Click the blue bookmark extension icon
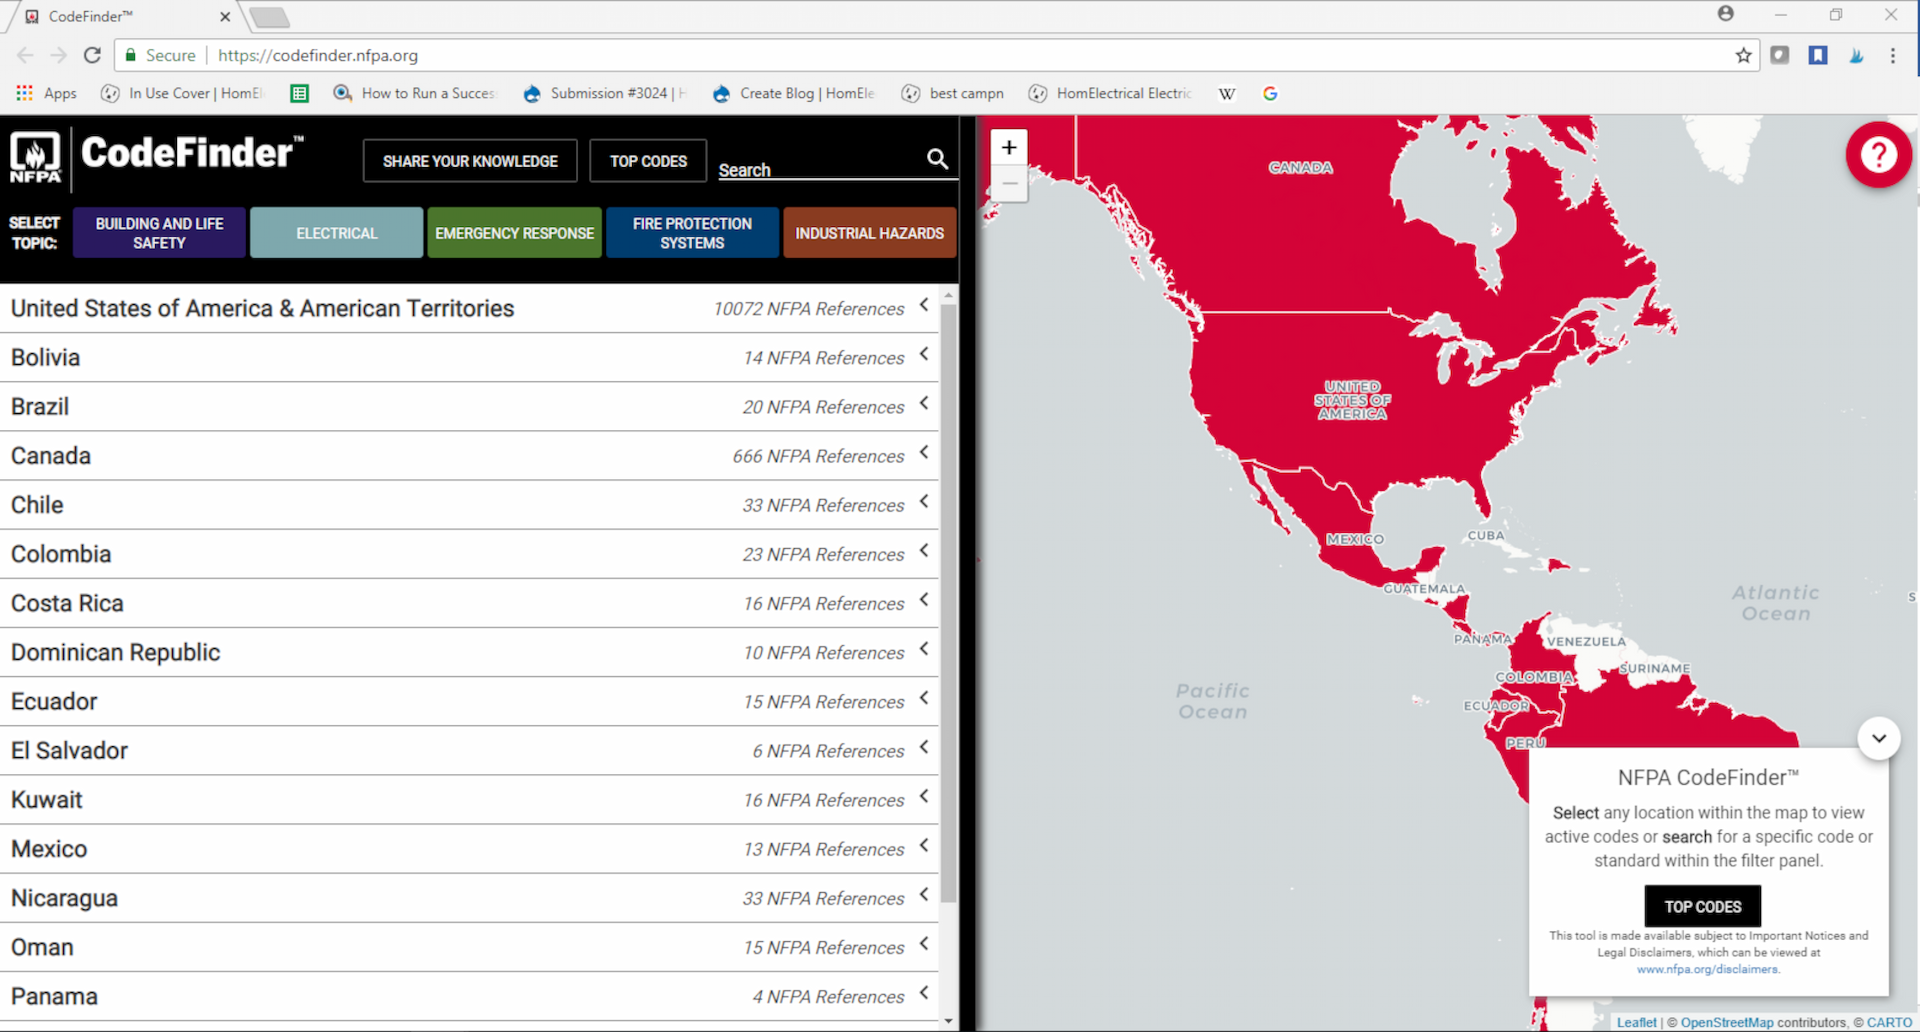This screenshot has width=1920, height=1032. 1818,55
